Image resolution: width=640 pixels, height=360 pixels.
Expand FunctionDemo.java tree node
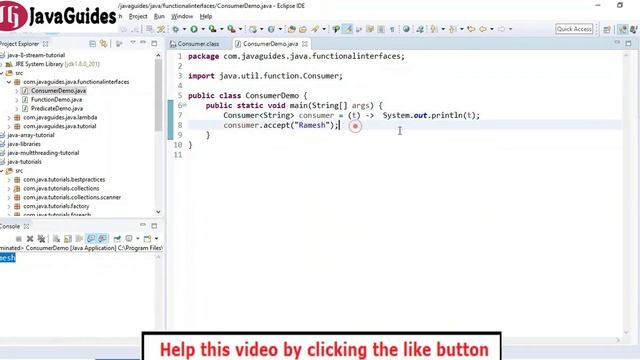pos(17,100)
